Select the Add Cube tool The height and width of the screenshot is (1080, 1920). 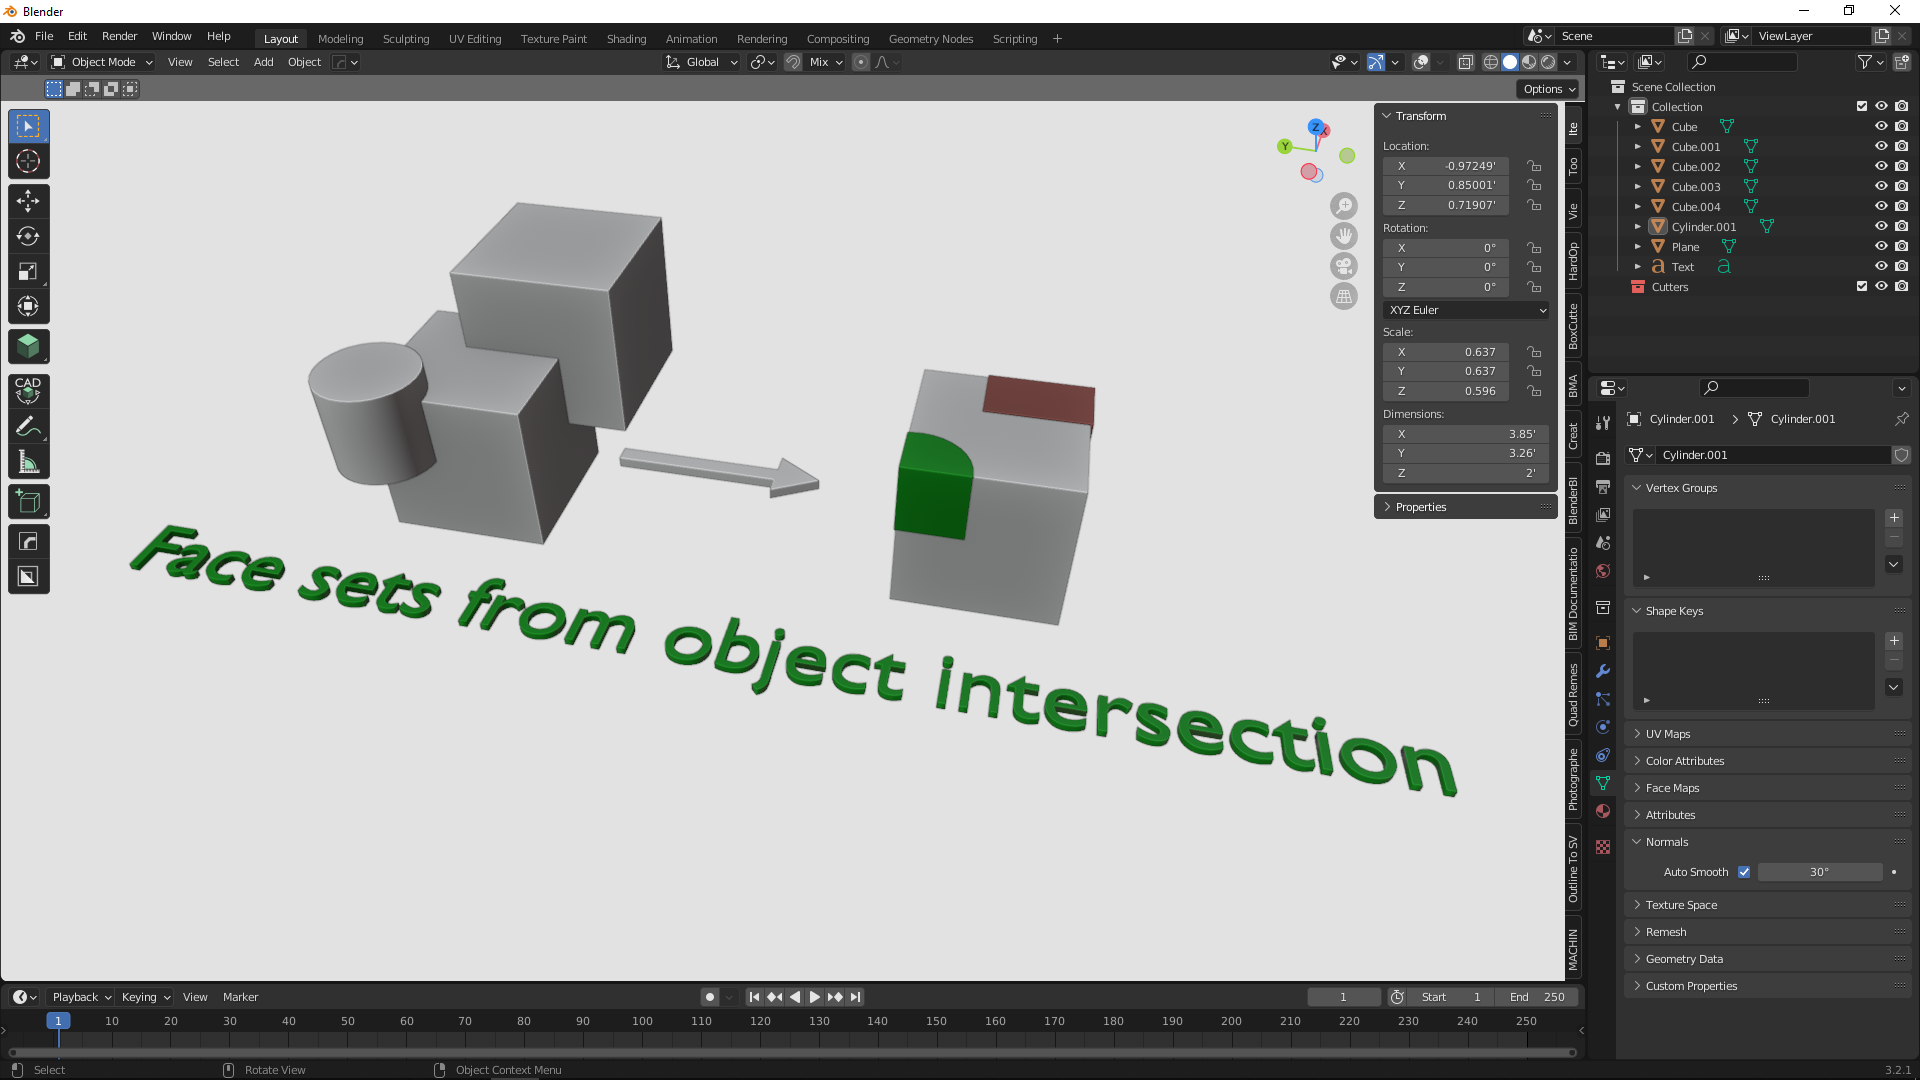tap(28, 502)
